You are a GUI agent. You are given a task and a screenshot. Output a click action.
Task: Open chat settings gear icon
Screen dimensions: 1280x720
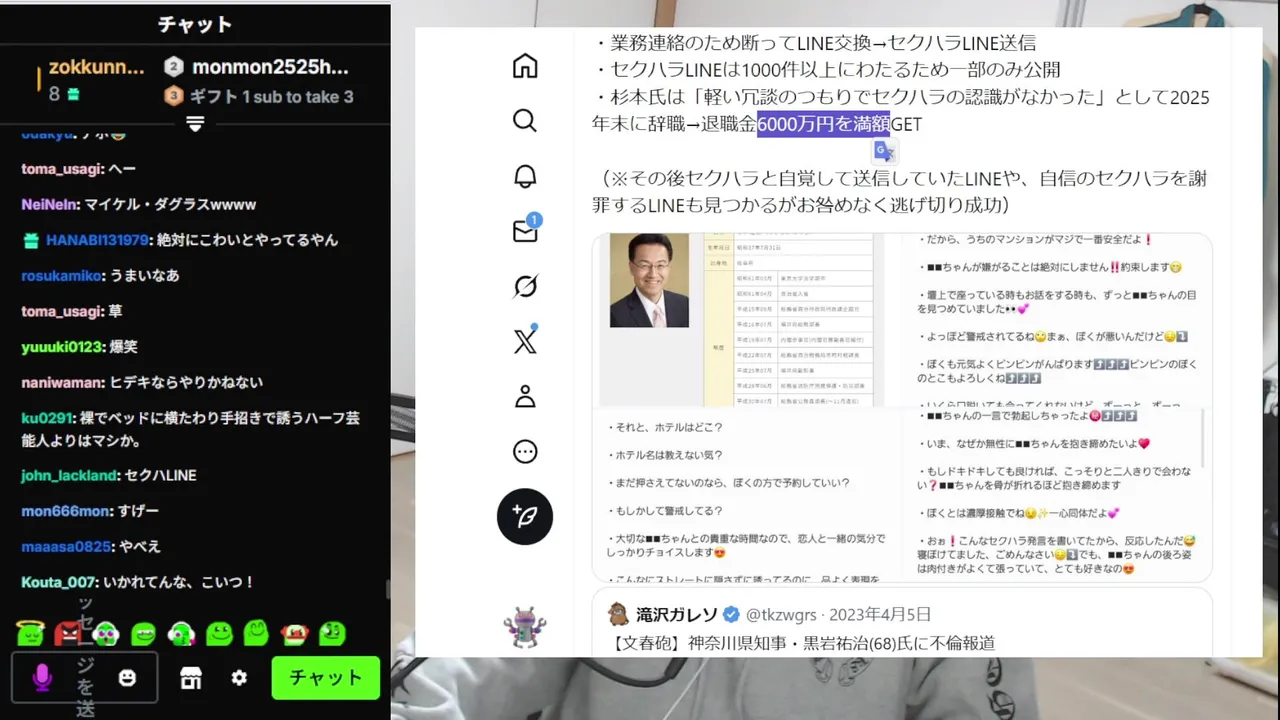[239, 677]
